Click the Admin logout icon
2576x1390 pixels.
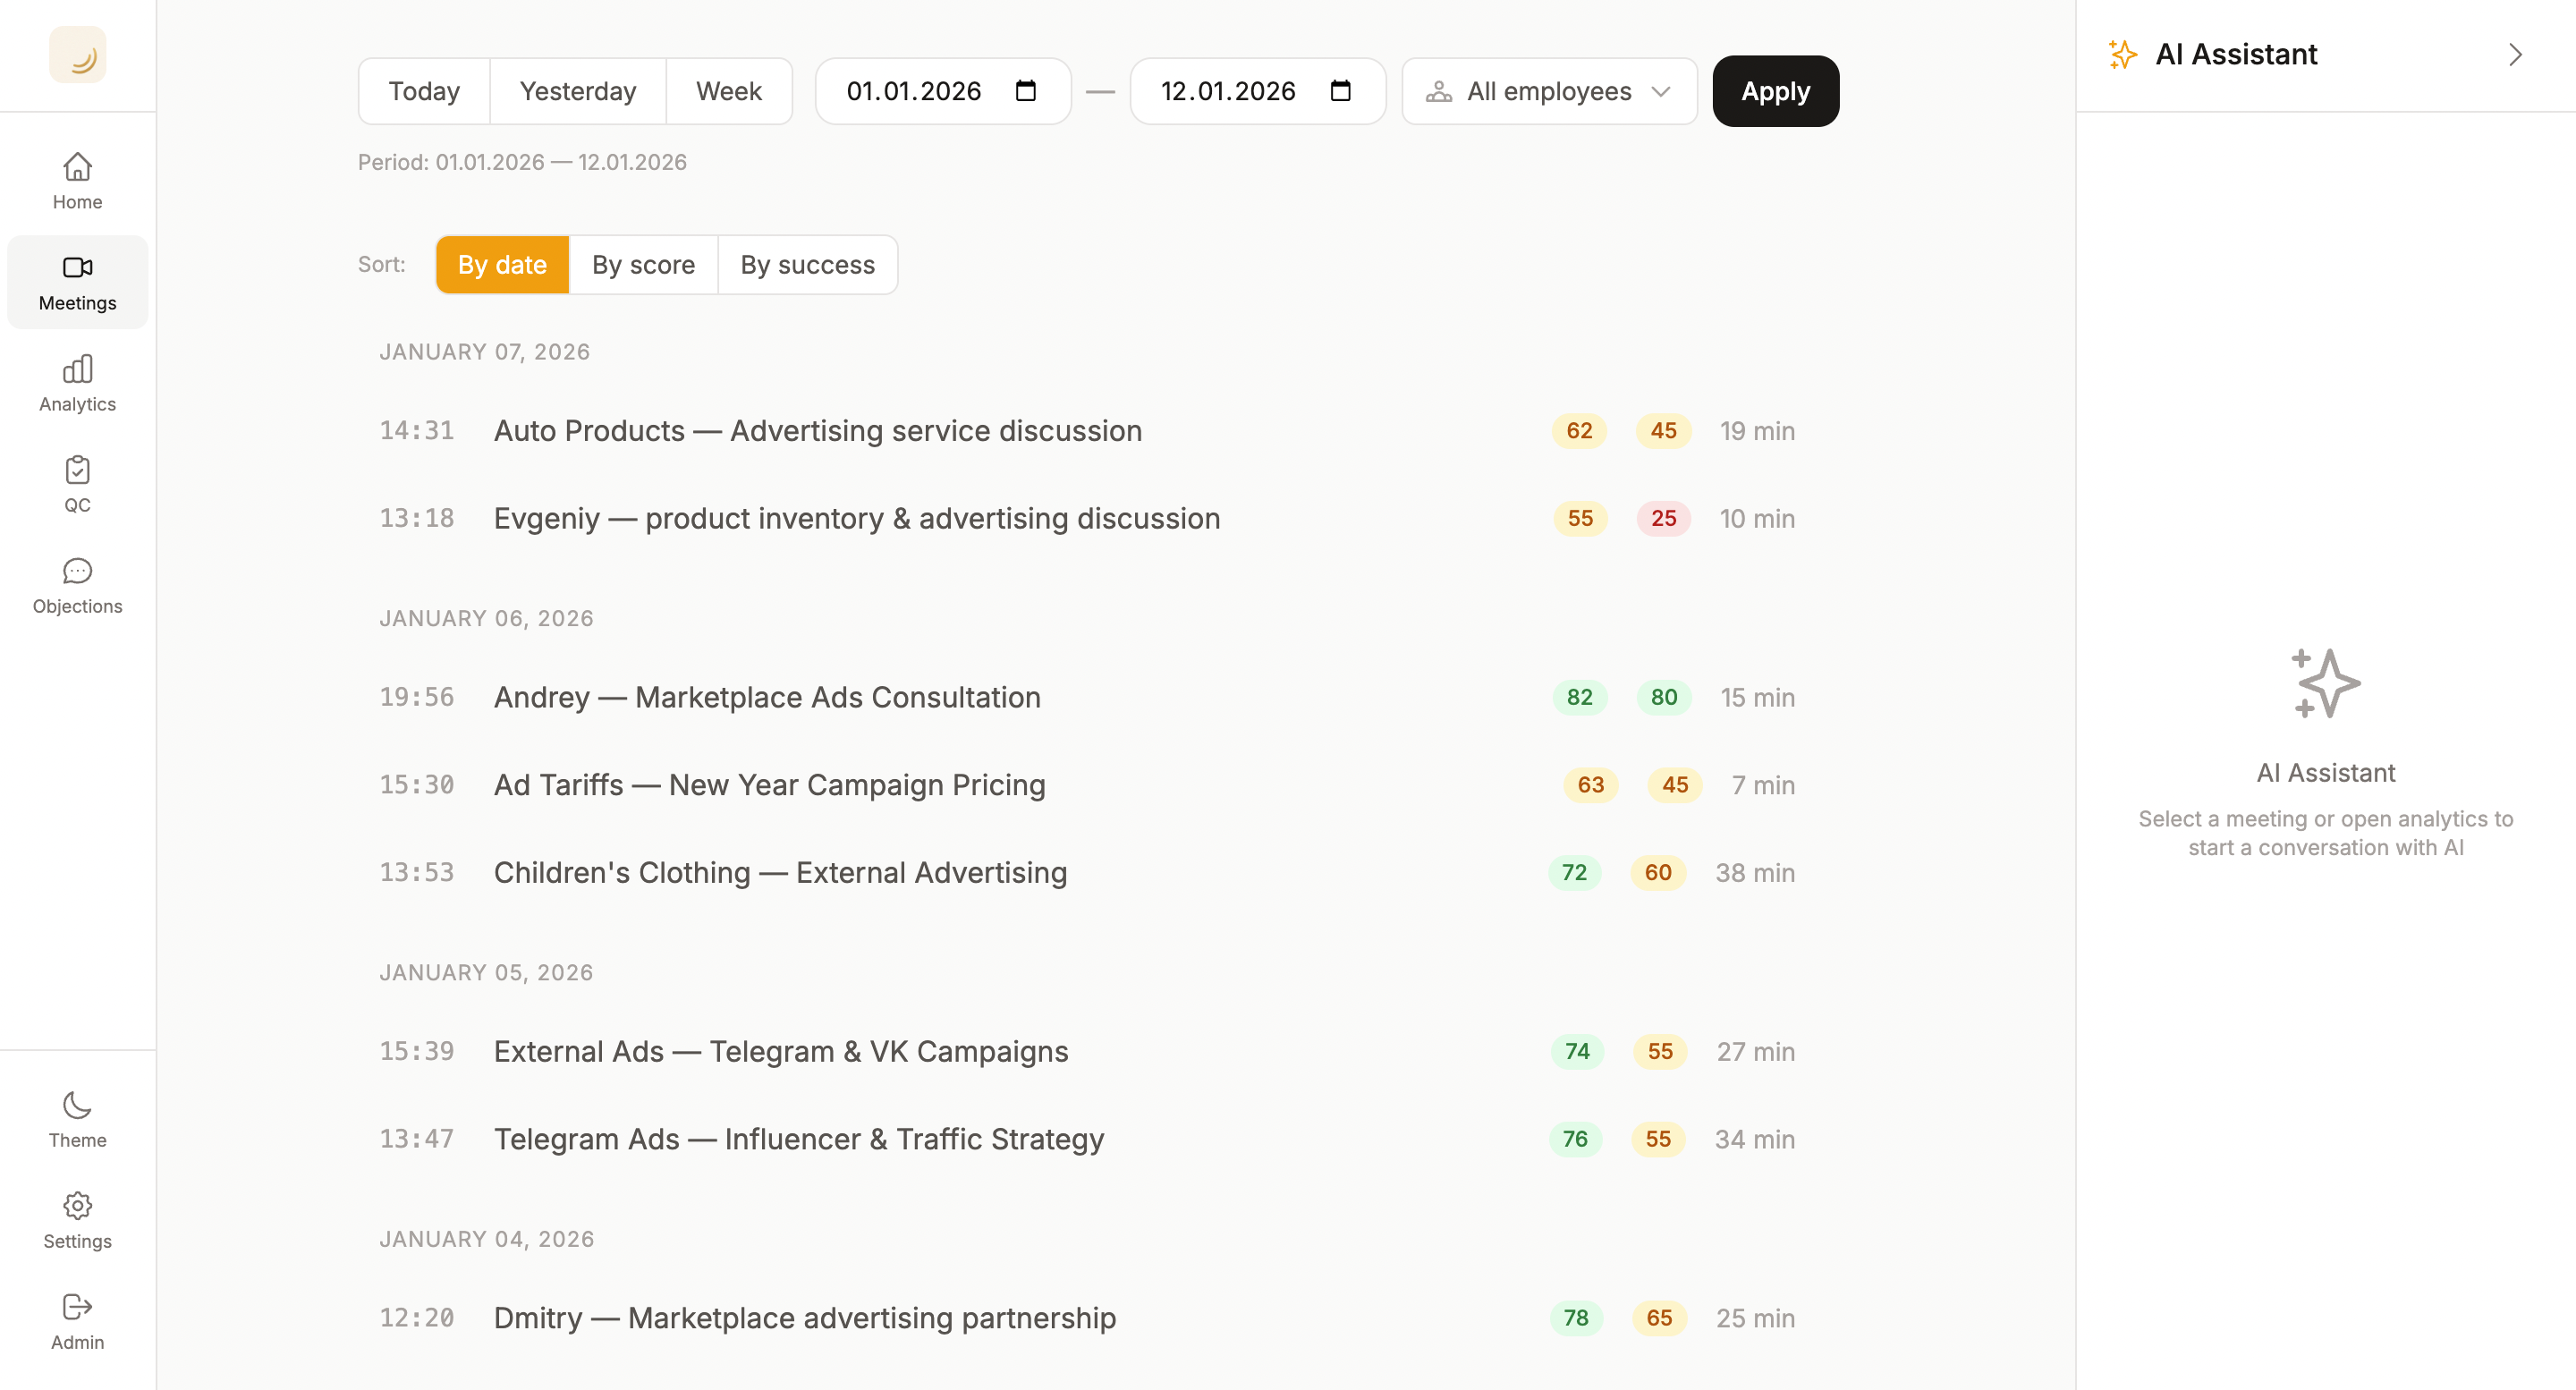click(77, 1307)
